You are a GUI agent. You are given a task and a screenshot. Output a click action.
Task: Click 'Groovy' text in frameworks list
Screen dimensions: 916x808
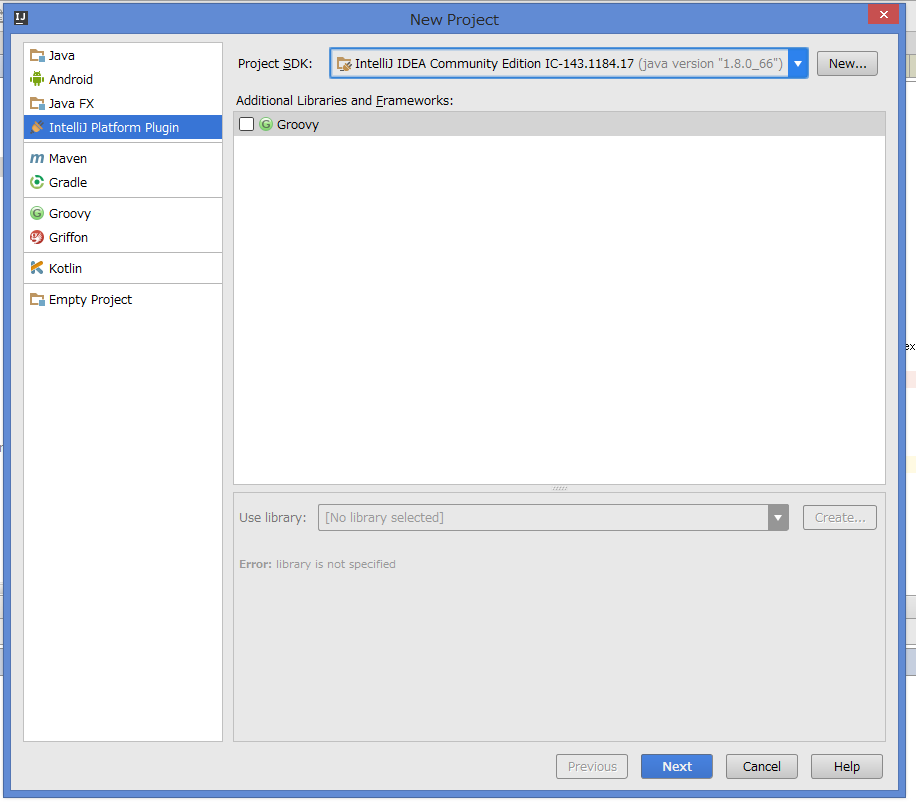pyautogui.click(x=298, y=124)
